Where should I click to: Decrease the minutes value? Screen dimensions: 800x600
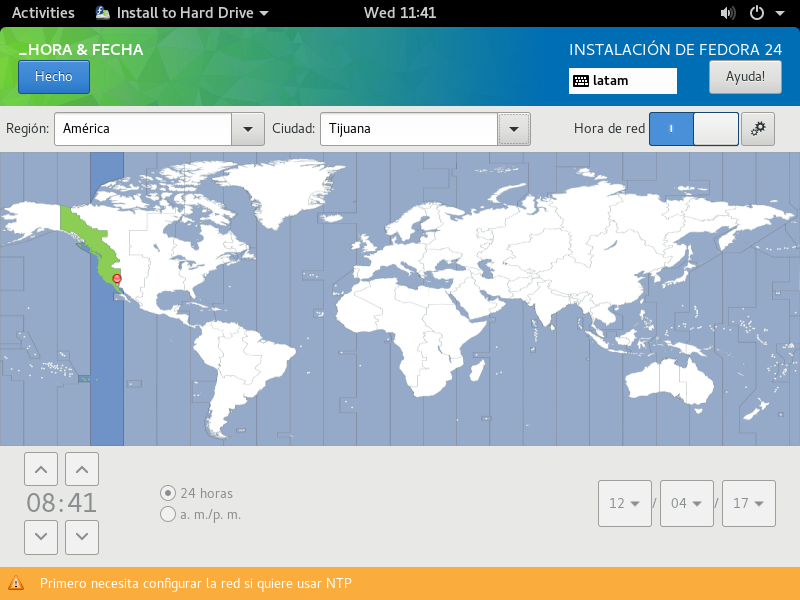pos(82,537)
